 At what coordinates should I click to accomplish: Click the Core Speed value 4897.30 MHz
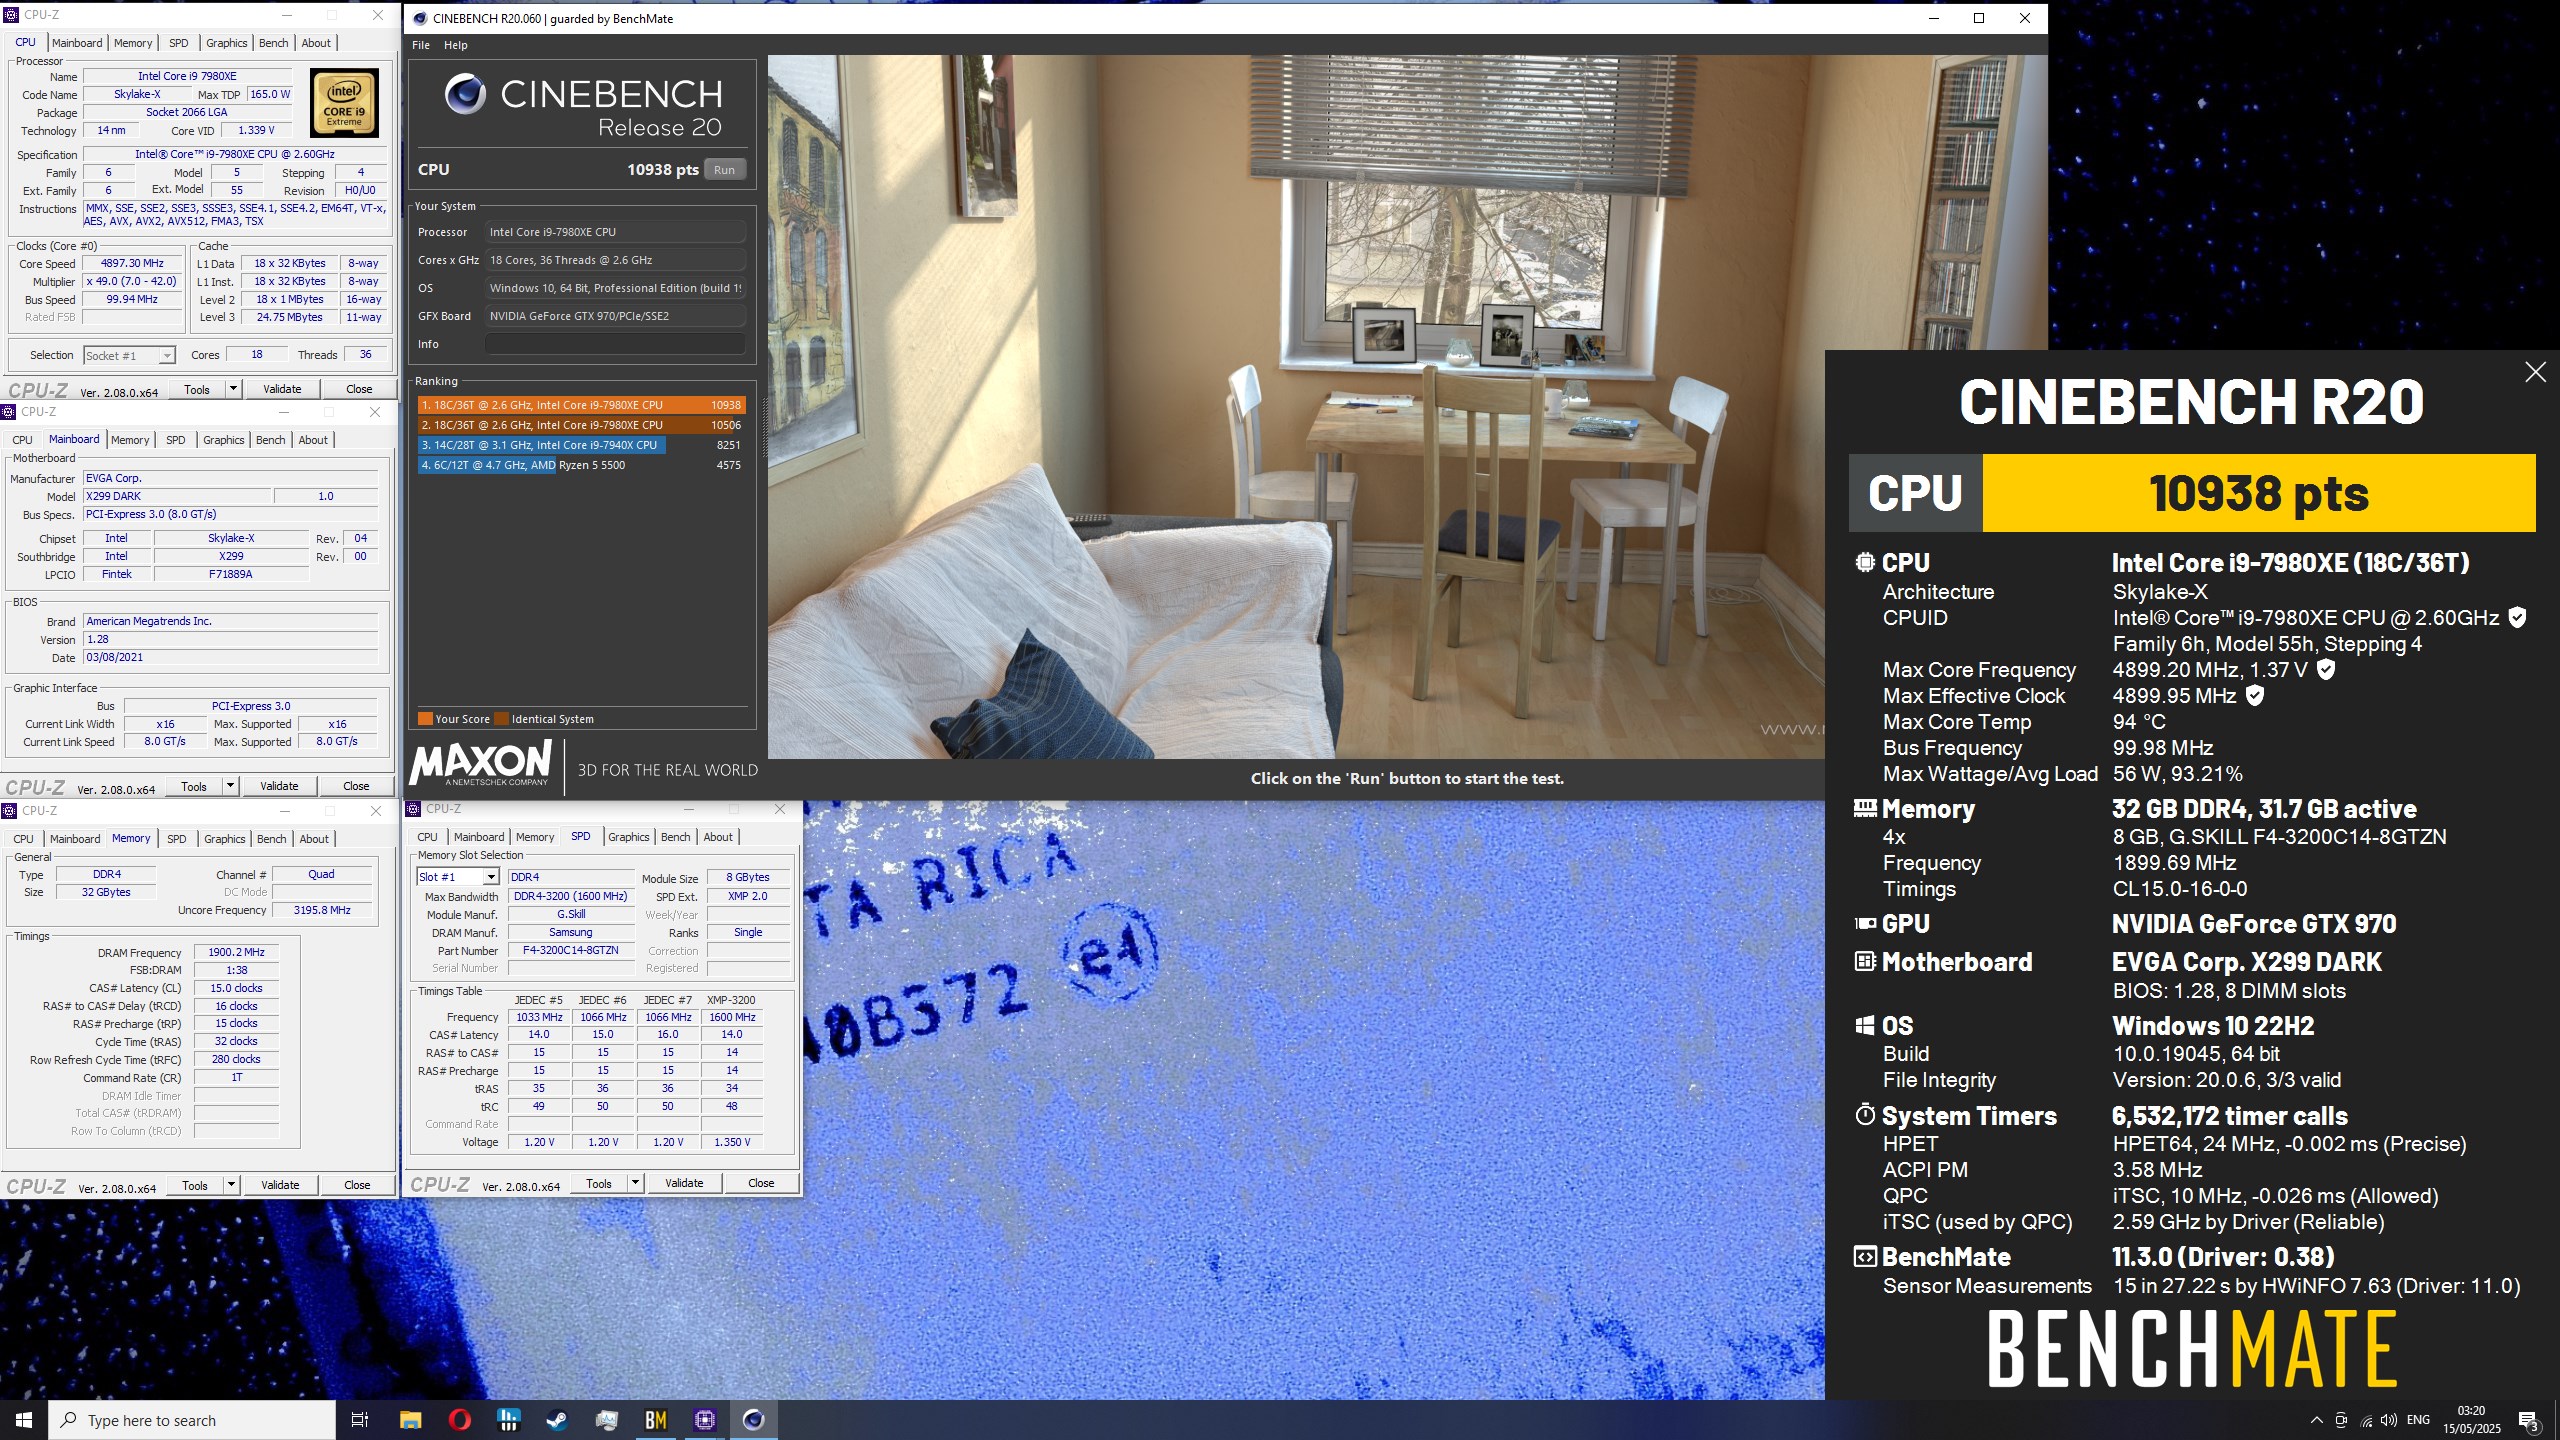(x=132, y=264)
